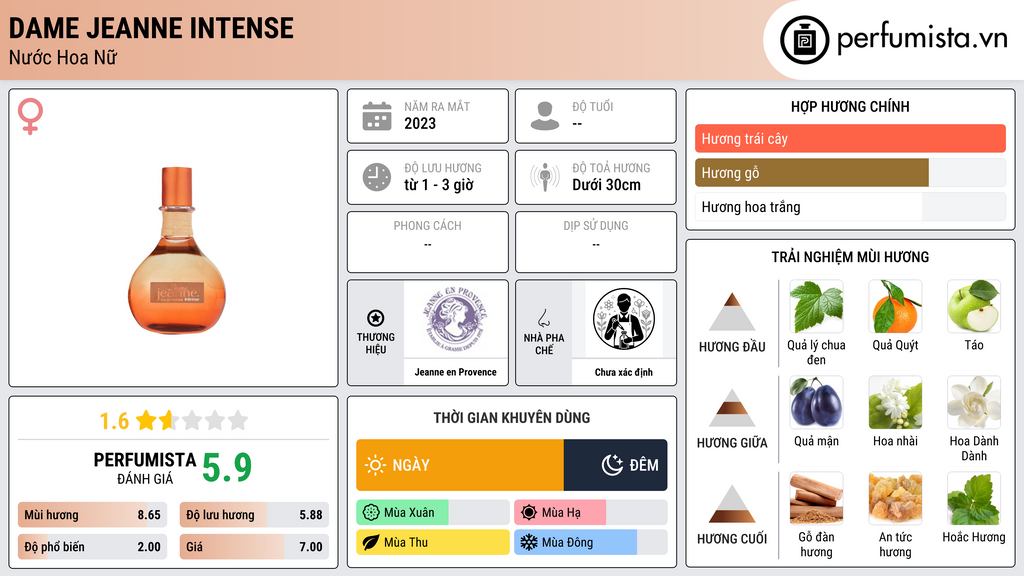Click the Mùa Đông season bar
Image resolution: width=1024 pixels, height=576 pixels.
590,542
